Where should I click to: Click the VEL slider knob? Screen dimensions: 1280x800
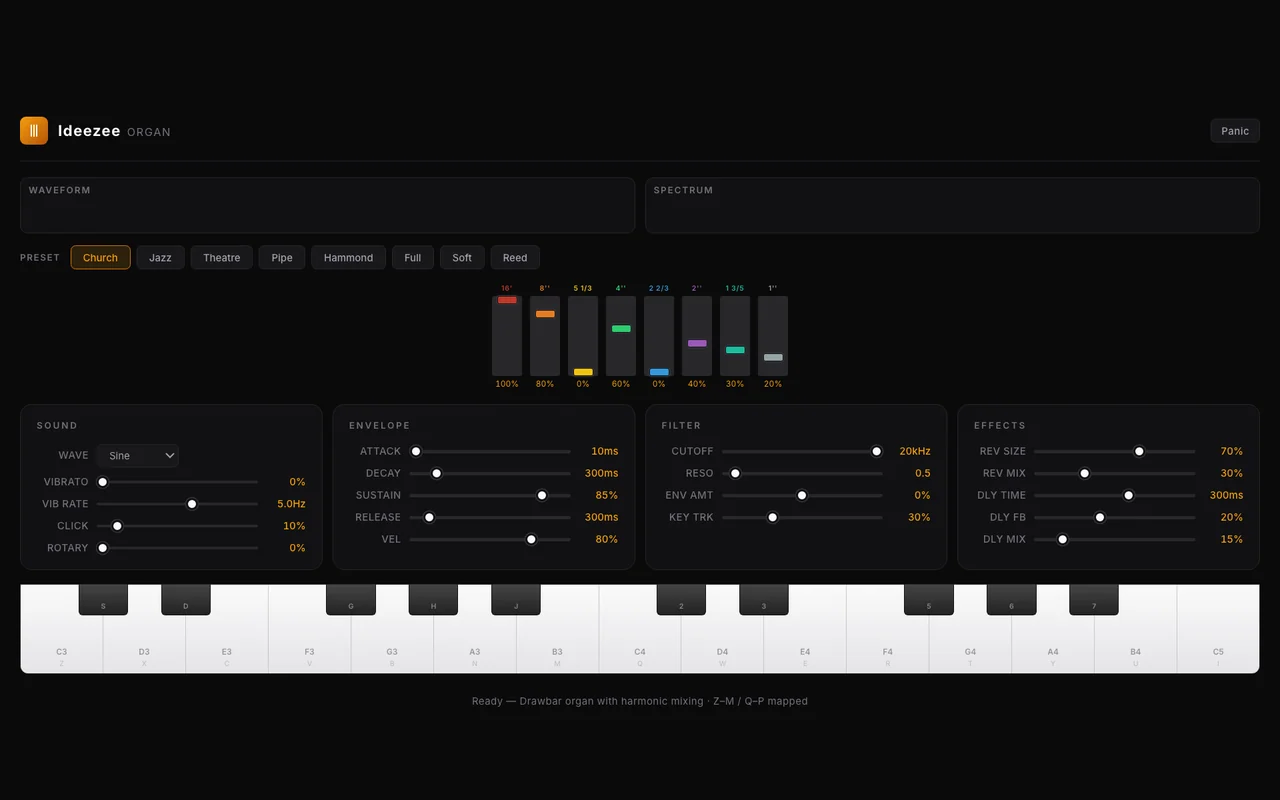(531, 539)
